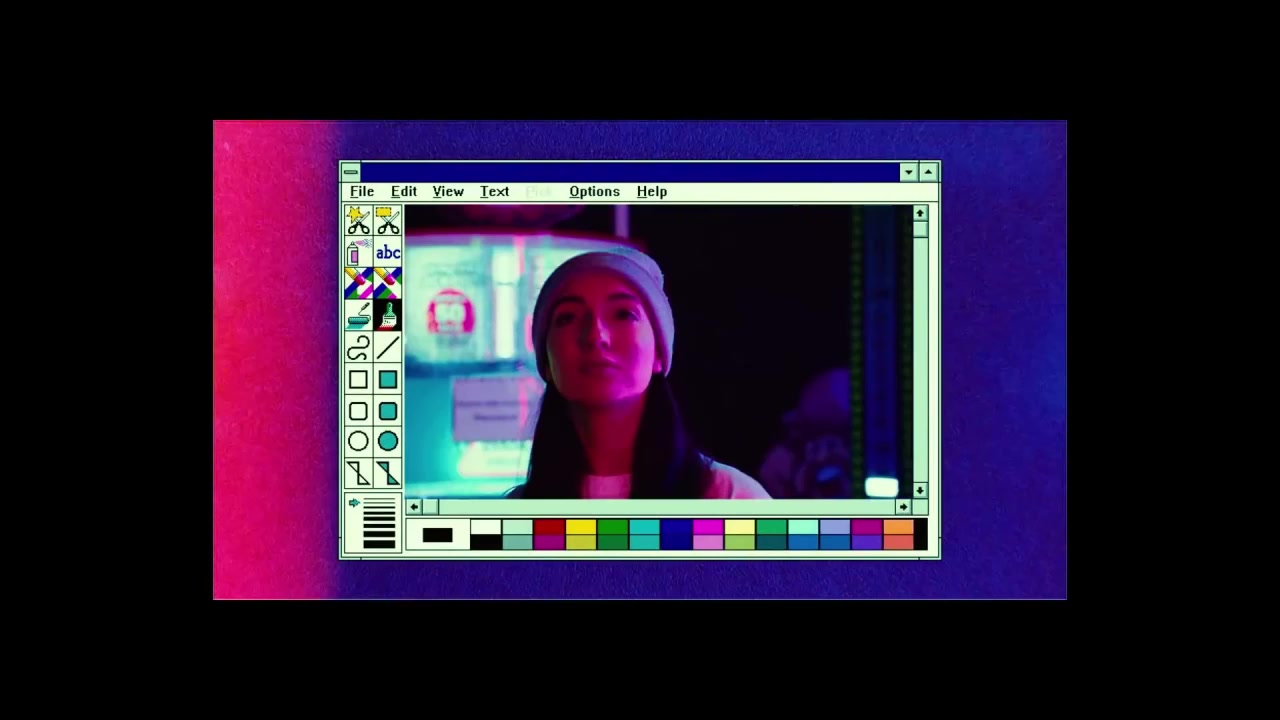This screenshot has width=1280, height=720.
Task: Choose the Airbrush spray can tool
Action: (358, 253)
